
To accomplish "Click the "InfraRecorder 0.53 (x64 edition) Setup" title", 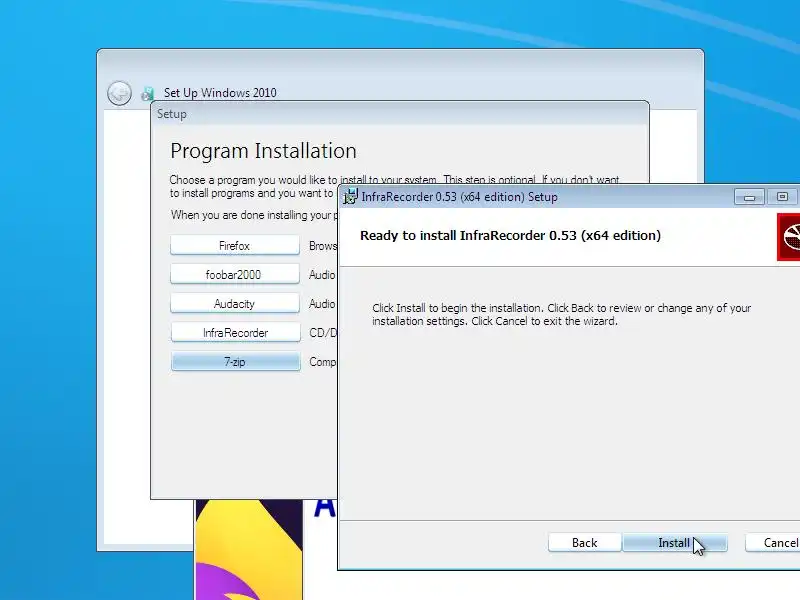I will click(x=459, y=197).
